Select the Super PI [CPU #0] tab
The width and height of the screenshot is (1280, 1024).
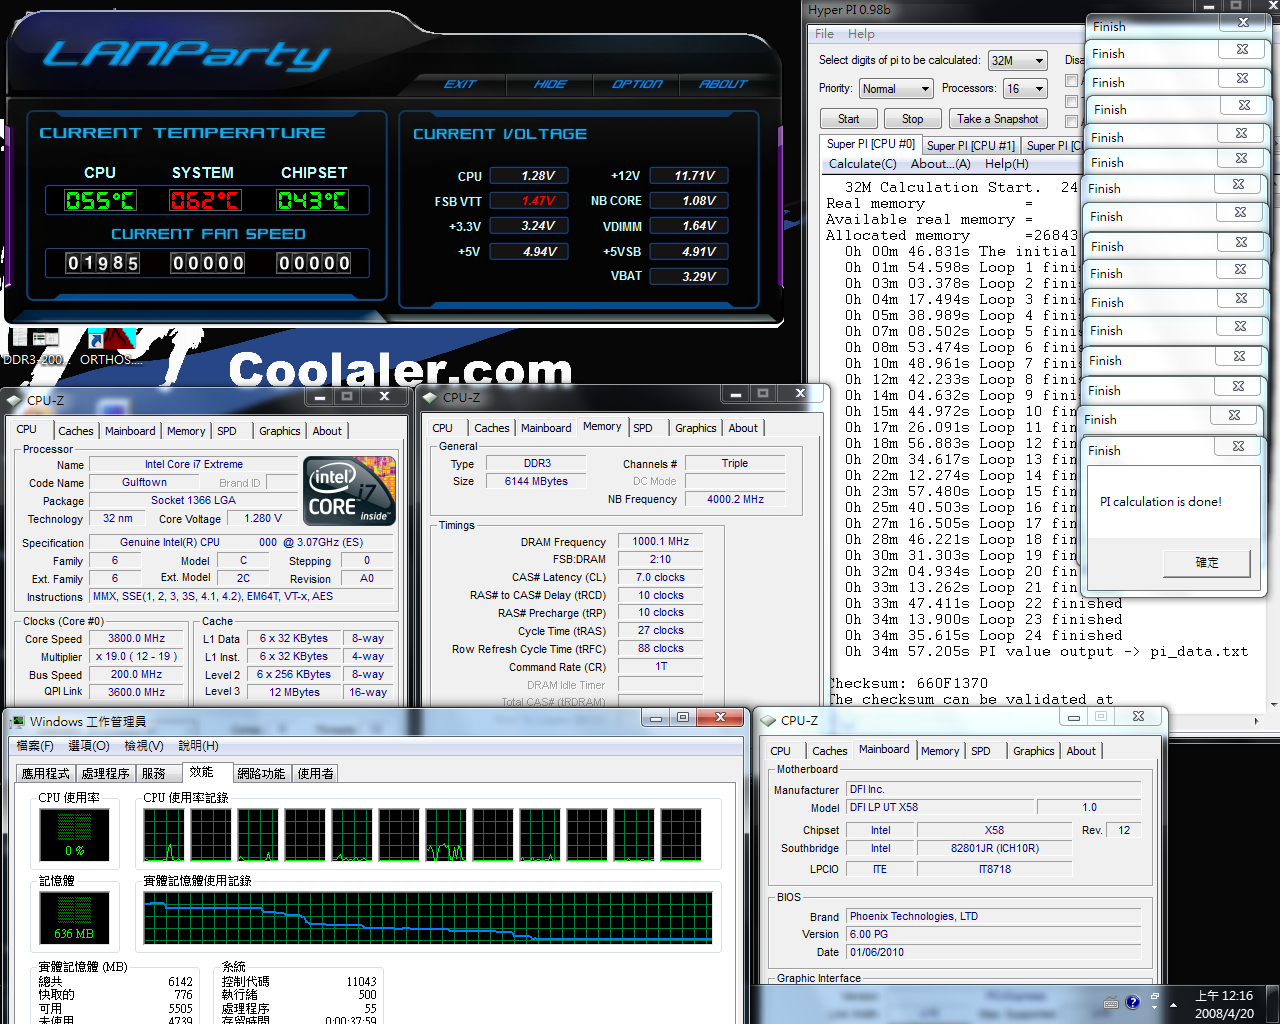pos(871,144)
